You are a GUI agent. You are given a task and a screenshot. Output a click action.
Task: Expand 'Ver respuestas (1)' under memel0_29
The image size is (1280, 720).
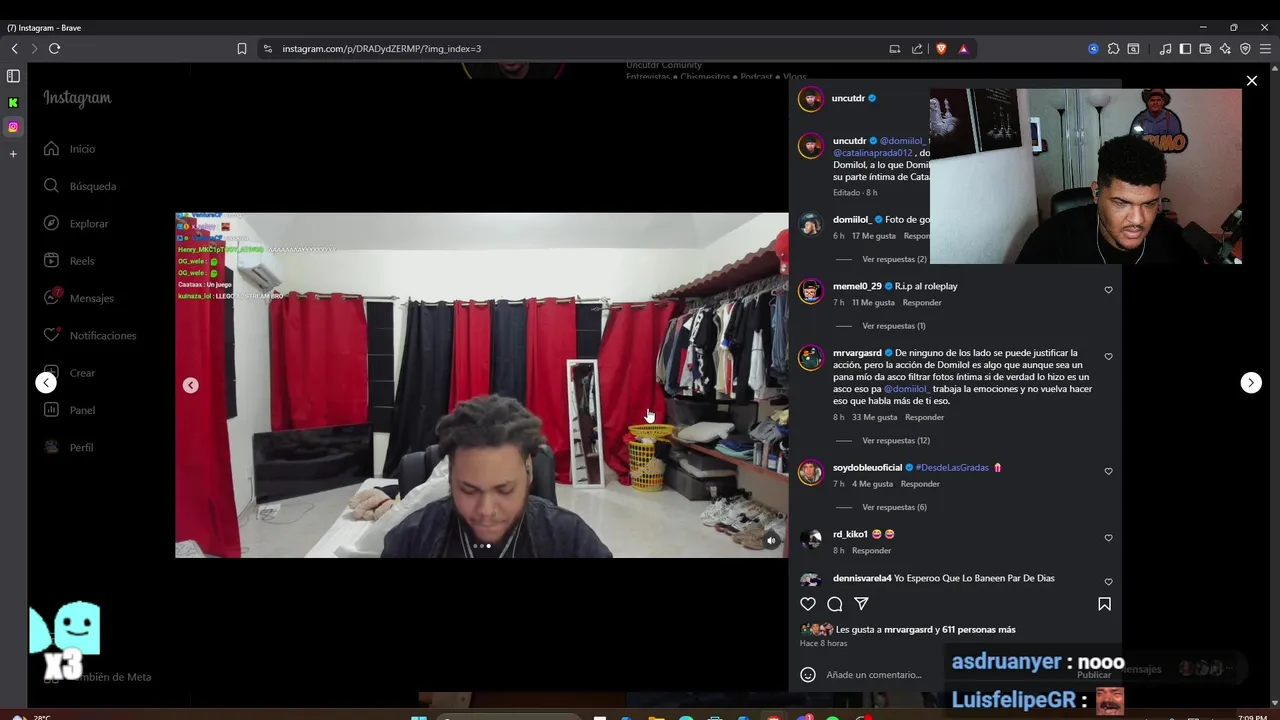click(x=893, y=326)
